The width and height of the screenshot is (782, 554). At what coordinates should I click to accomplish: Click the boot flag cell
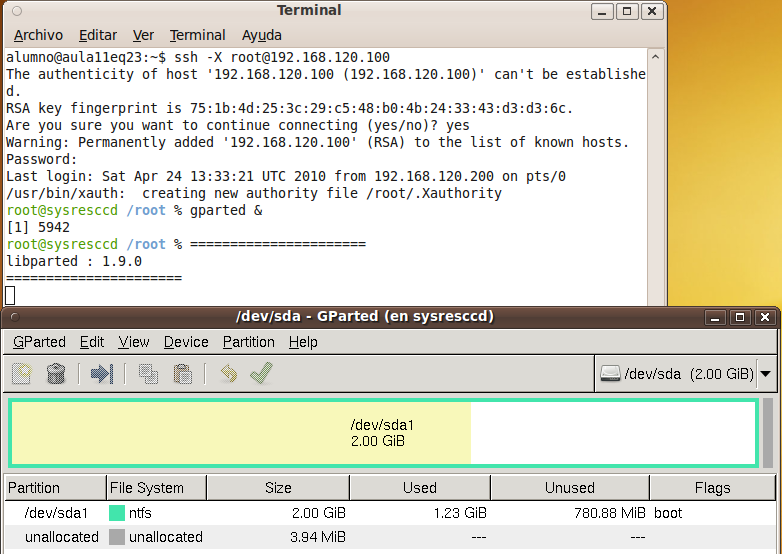pyautogui.click(x=668, y=513)
